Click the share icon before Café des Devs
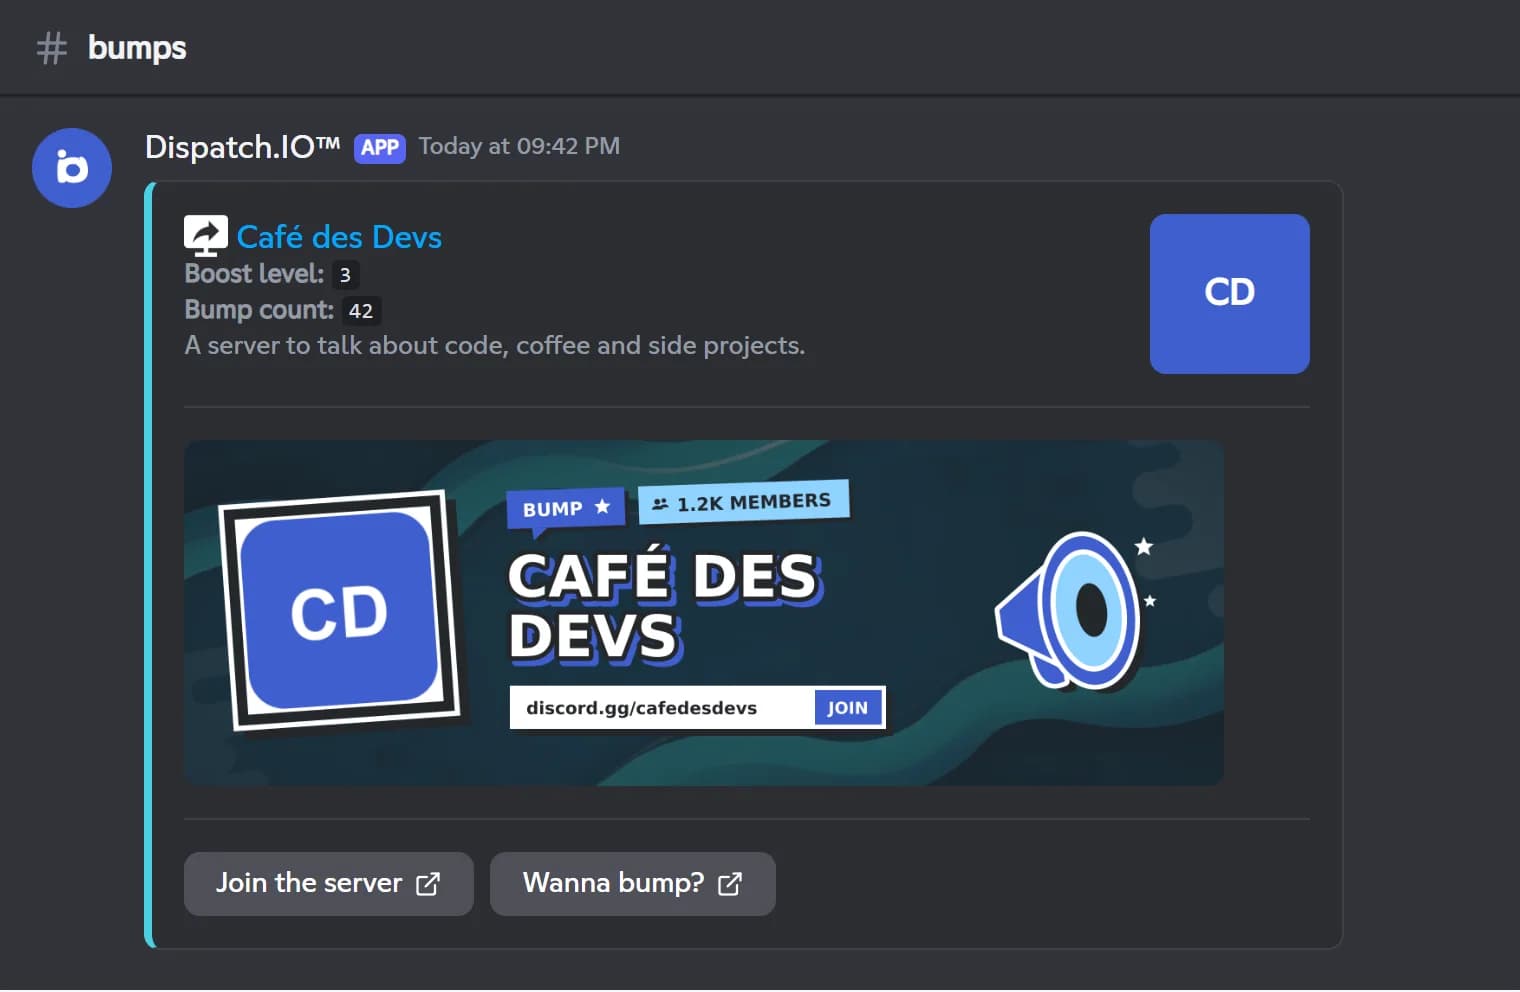Screen dimensions: 1520x992 (206, 236)
